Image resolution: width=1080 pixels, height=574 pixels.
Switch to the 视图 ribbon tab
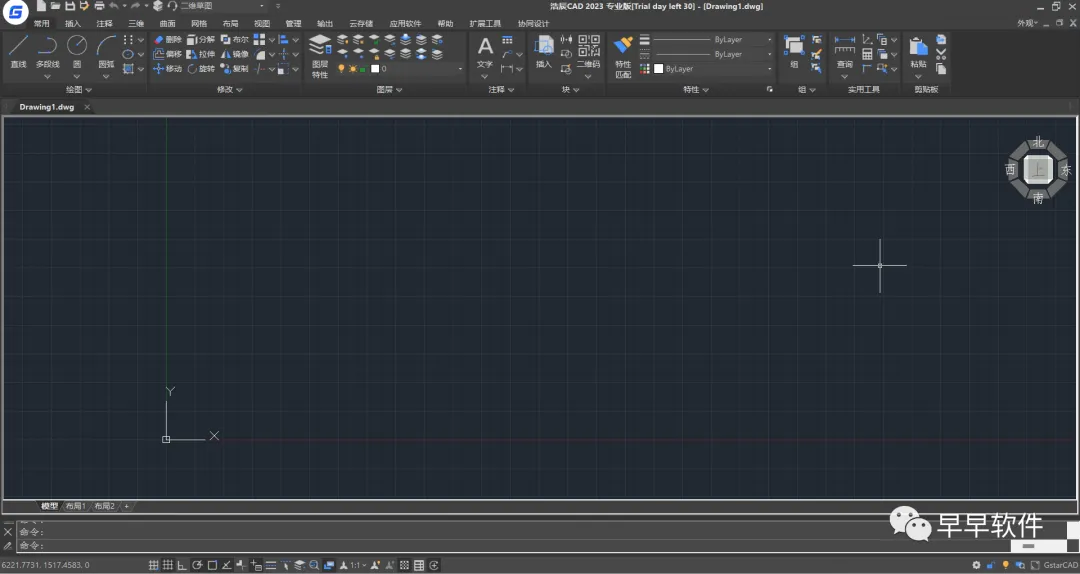coord(262,23)
